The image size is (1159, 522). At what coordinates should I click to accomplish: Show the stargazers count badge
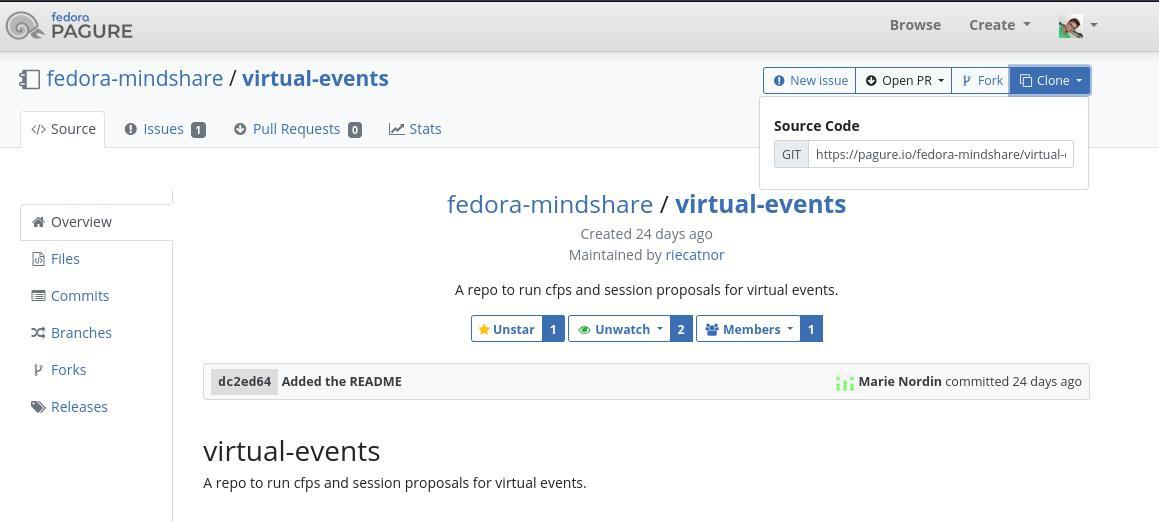[554, 329]
